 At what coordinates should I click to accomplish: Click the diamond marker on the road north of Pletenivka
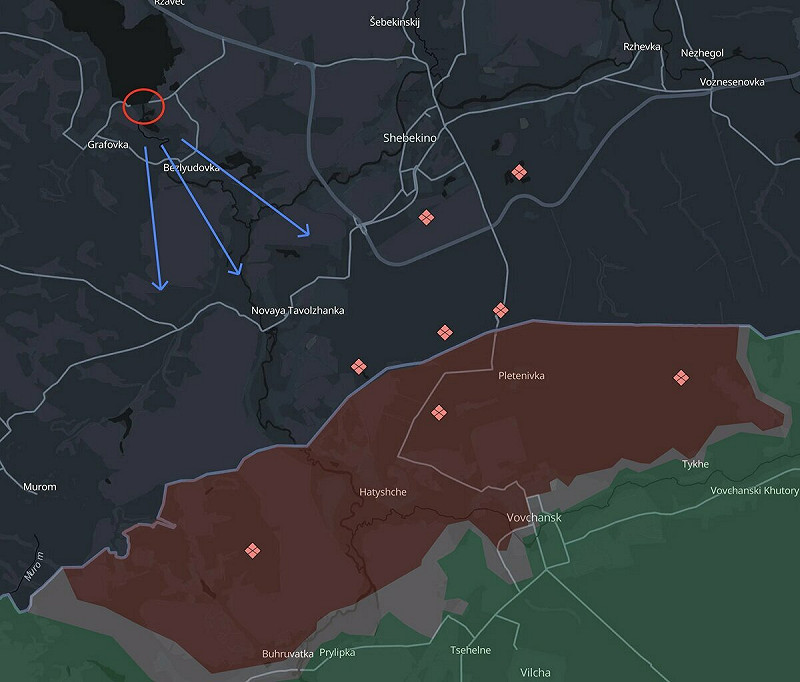point(501,310)
